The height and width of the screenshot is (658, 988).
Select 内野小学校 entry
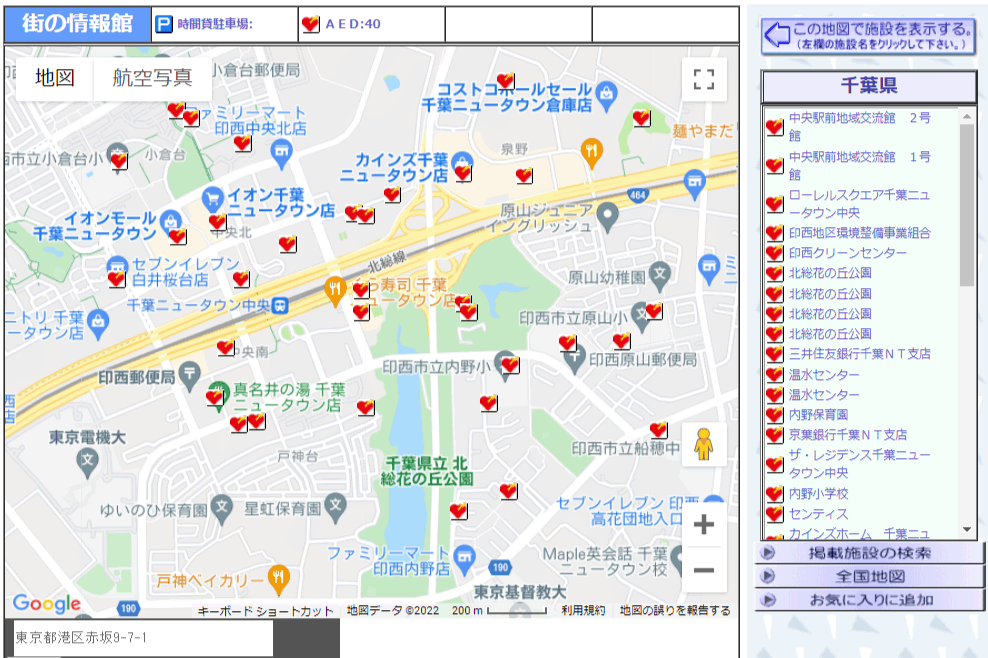click(819, 494)
